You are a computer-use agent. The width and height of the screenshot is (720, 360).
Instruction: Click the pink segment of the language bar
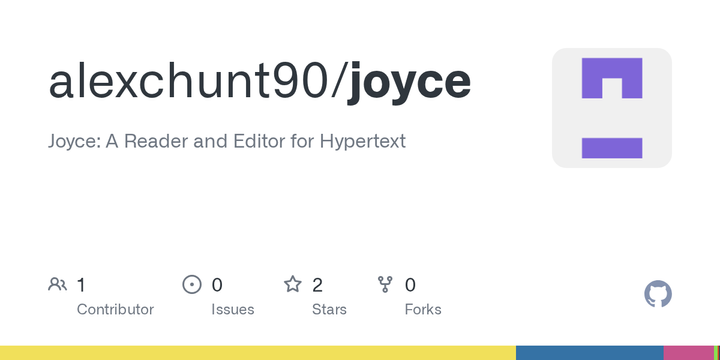pyautogui.click(x=689, y=353)
